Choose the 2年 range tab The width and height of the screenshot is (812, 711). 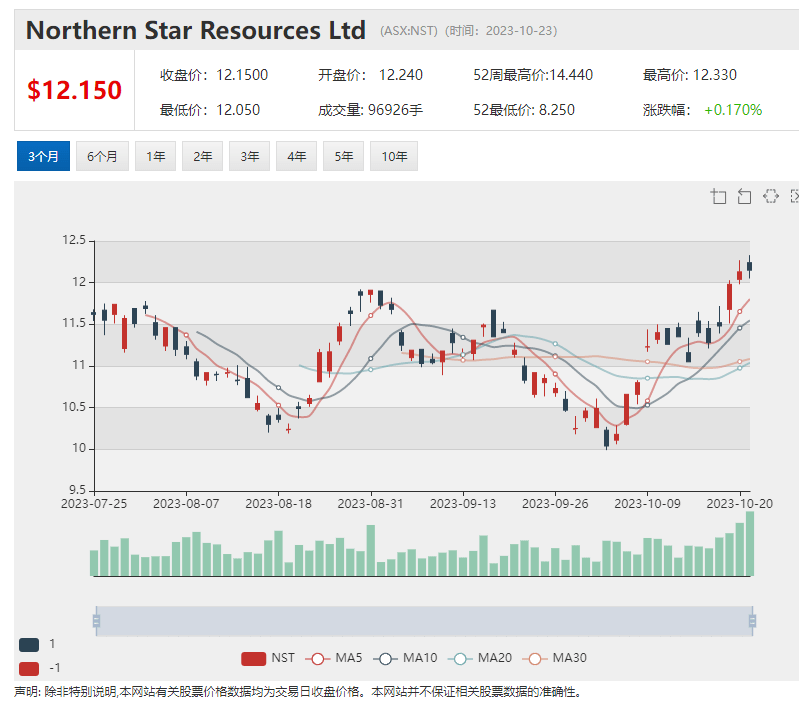(x=203, y=156)
